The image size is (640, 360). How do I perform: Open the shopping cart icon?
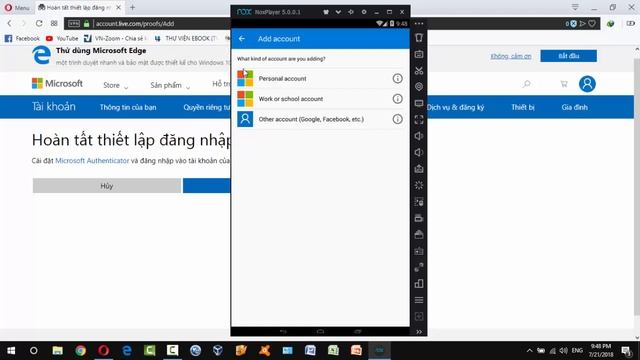tap(564, 84)
